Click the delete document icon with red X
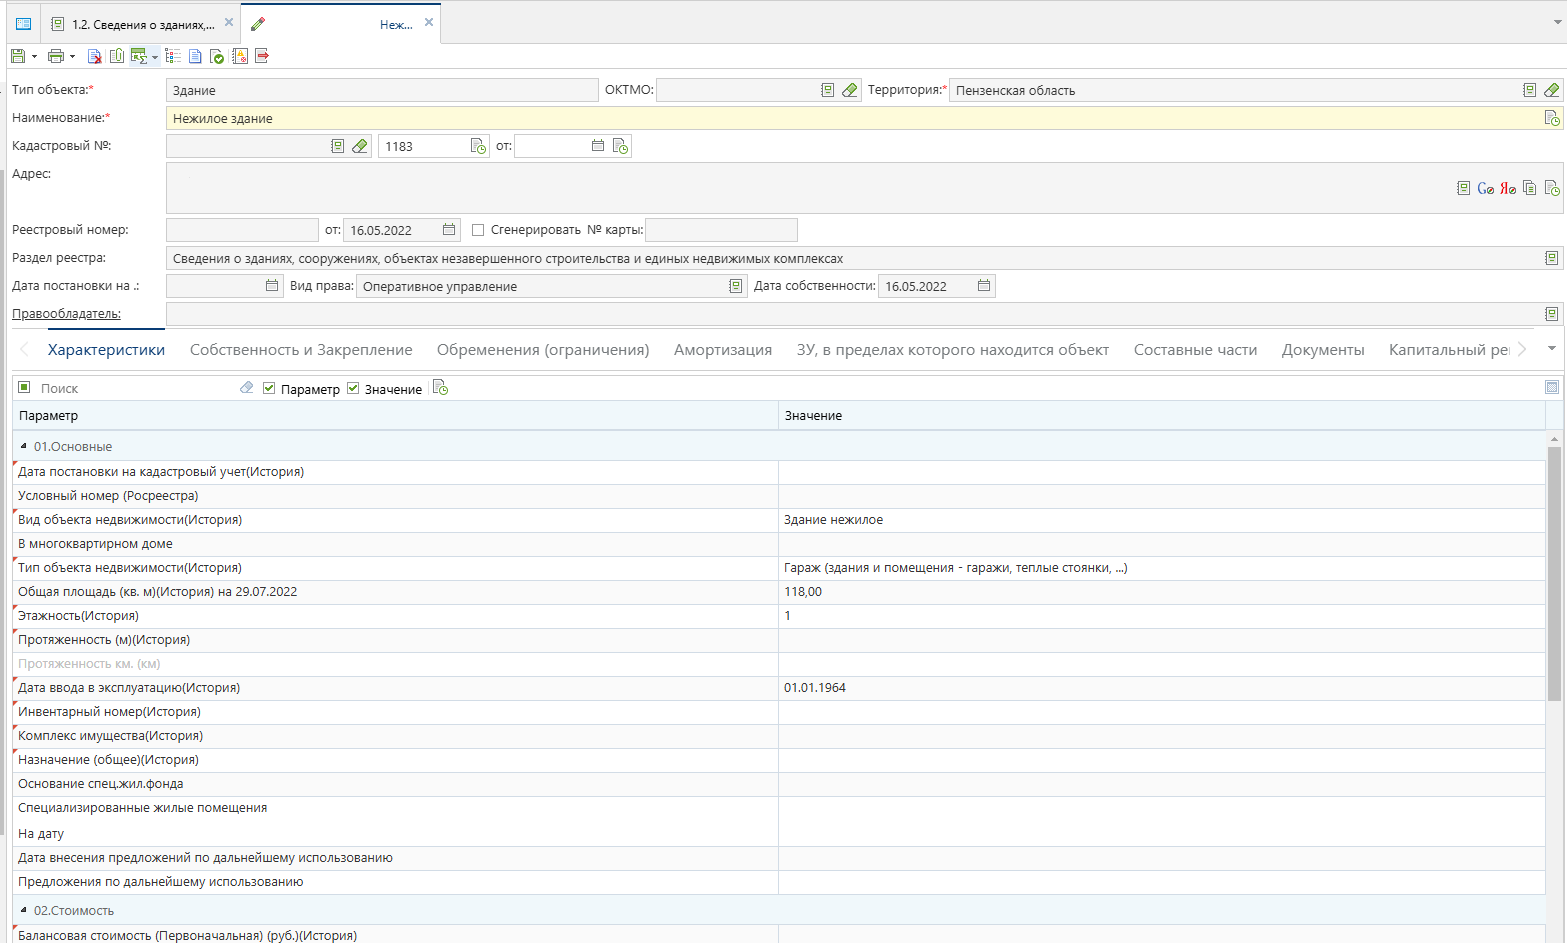 tap(95, 56)
